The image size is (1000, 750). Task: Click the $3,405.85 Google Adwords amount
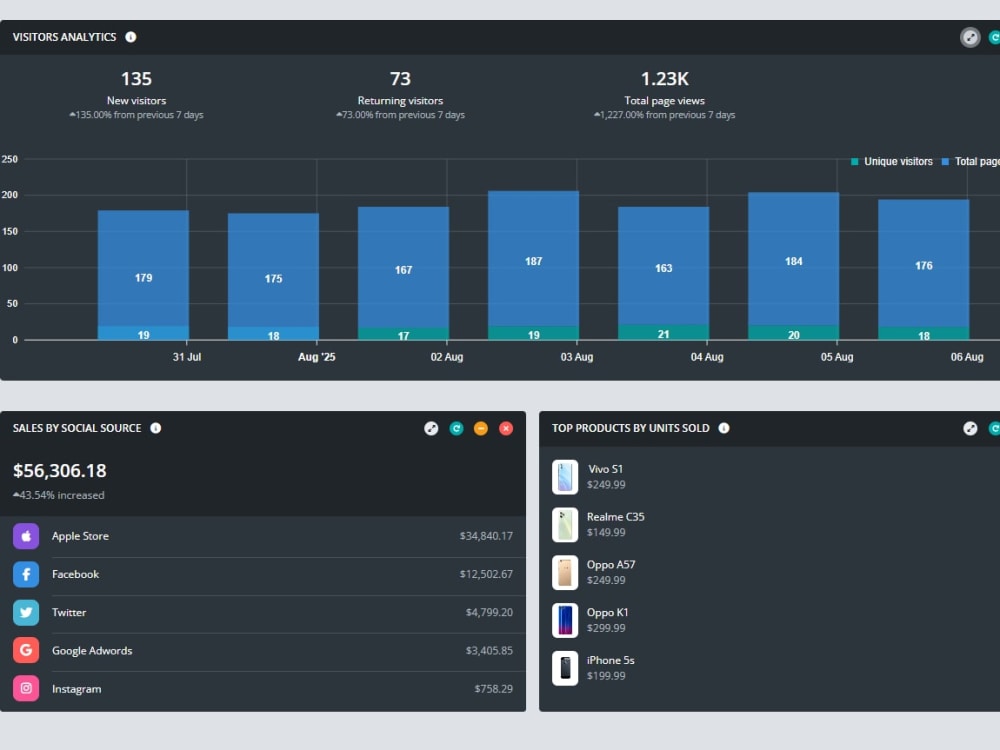tap(489, 651)
